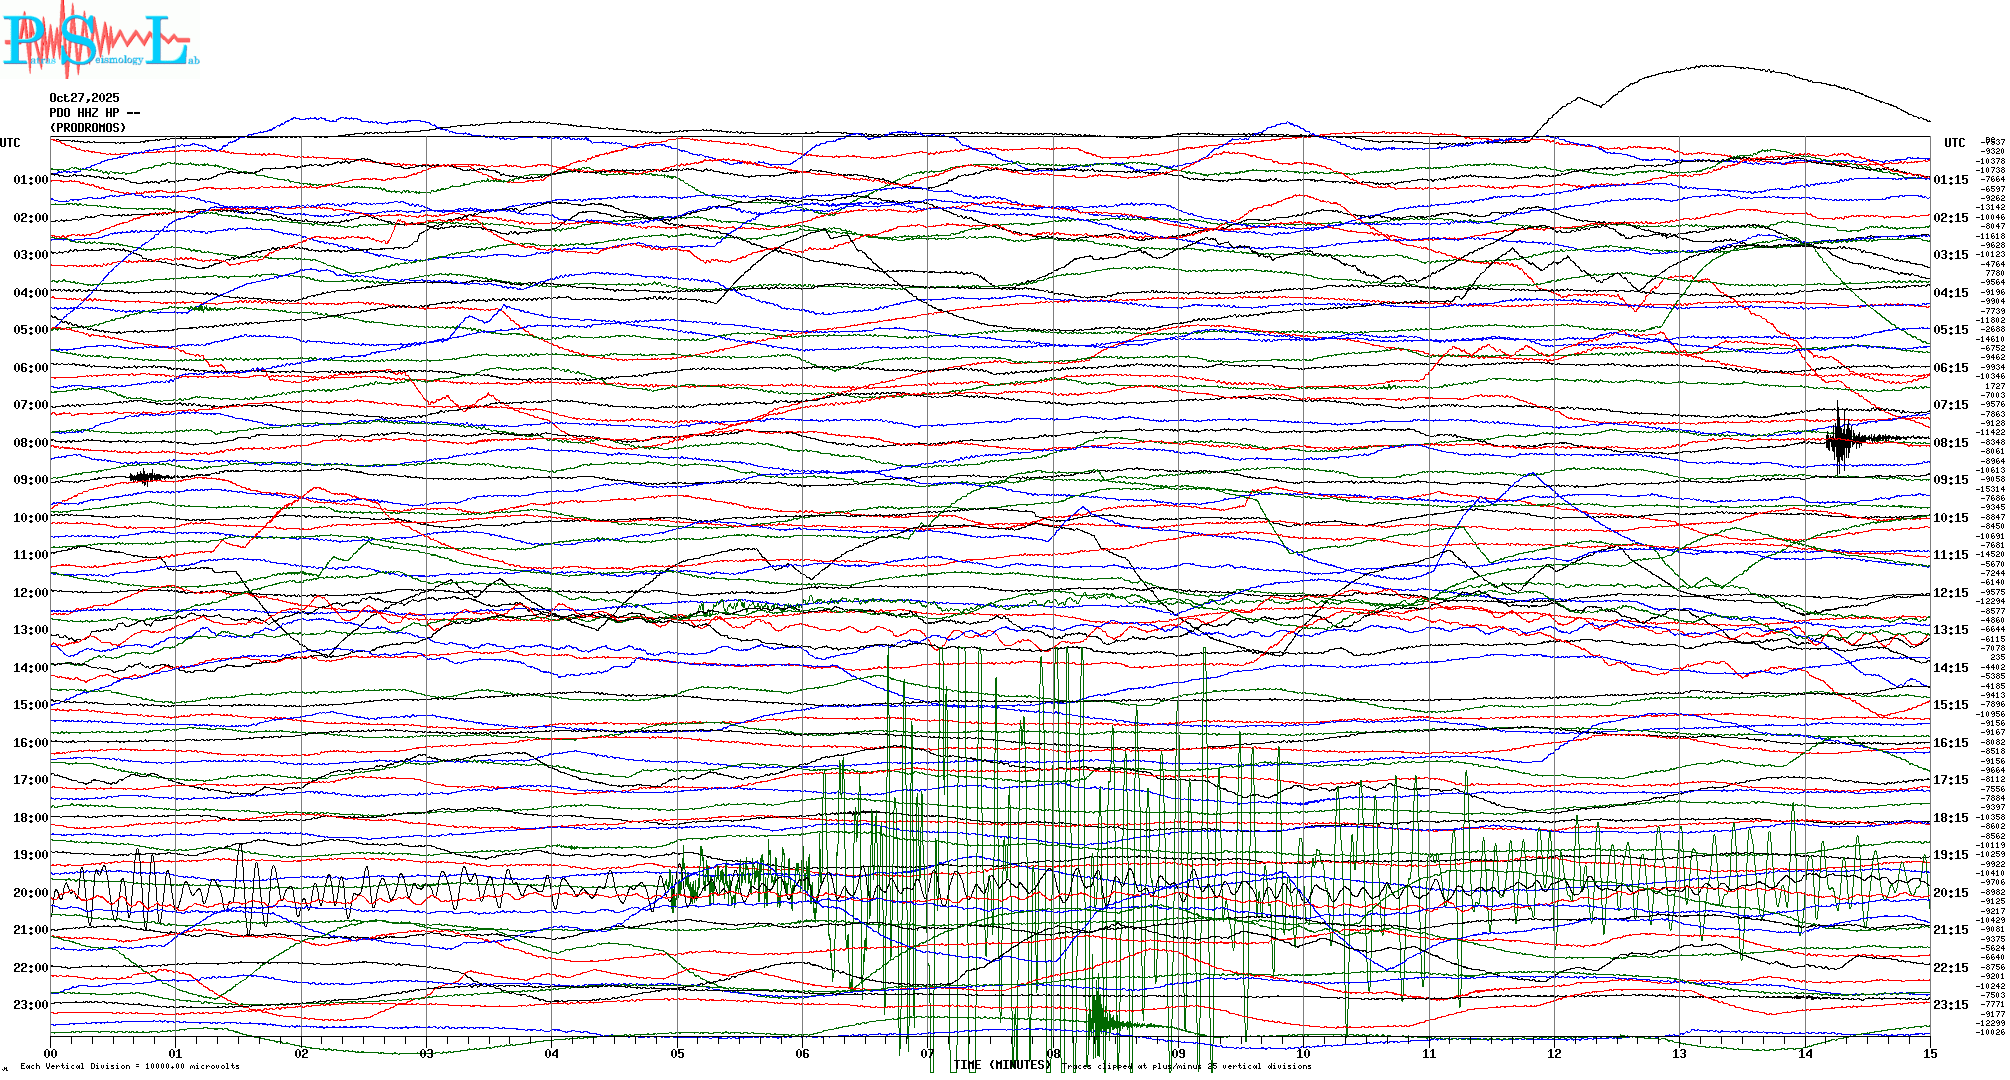Click the PSL Seismology Lab logo

(98, 40)
